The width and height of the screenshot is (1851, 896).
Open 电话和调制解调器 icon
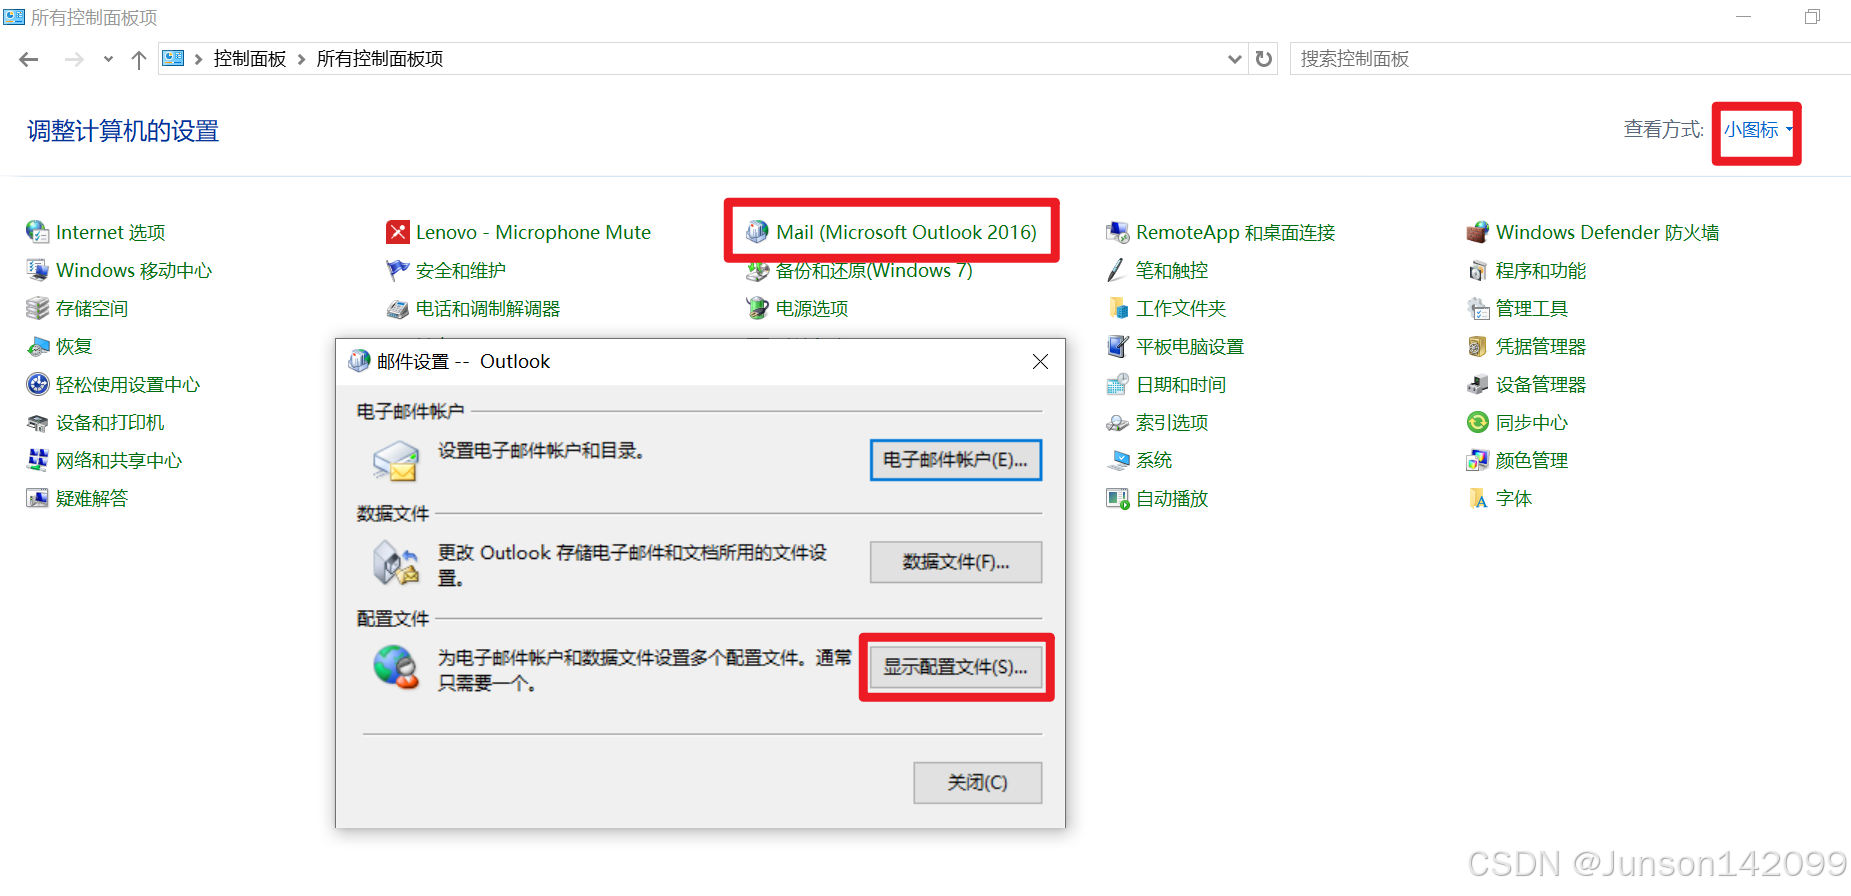pyautogui.click(x=397, y=308)
